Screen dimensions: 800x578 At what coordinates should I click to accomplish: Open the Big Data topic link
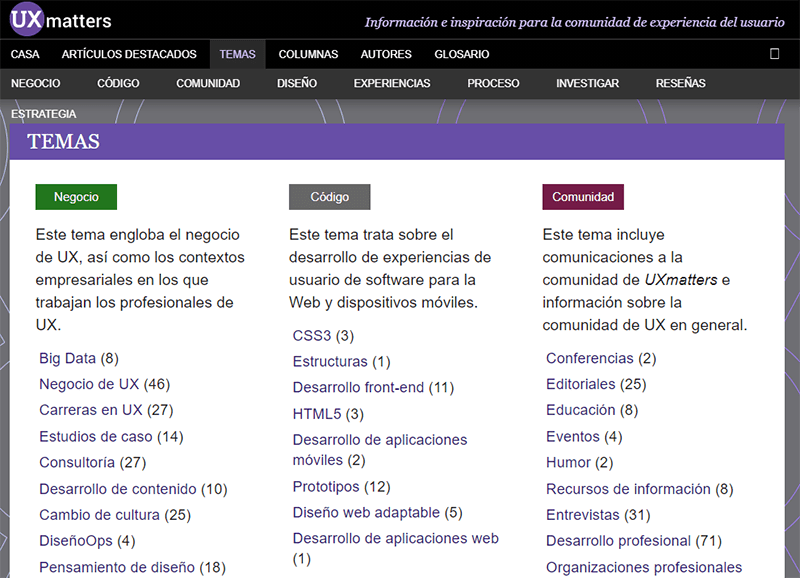click(68, 358)
